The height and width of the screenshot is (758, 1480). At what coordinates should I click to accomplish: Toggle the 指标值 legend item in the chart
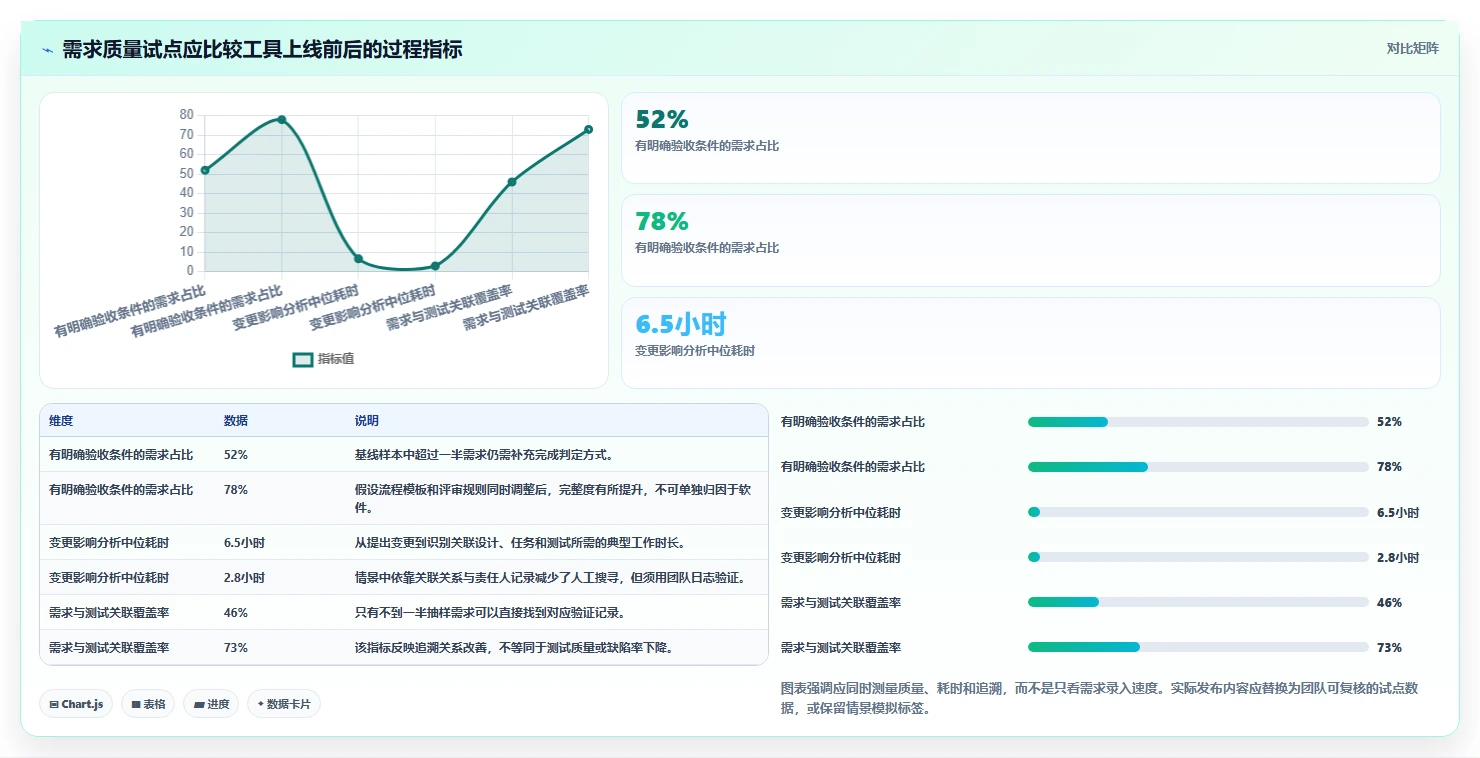(x=323, y=359)
